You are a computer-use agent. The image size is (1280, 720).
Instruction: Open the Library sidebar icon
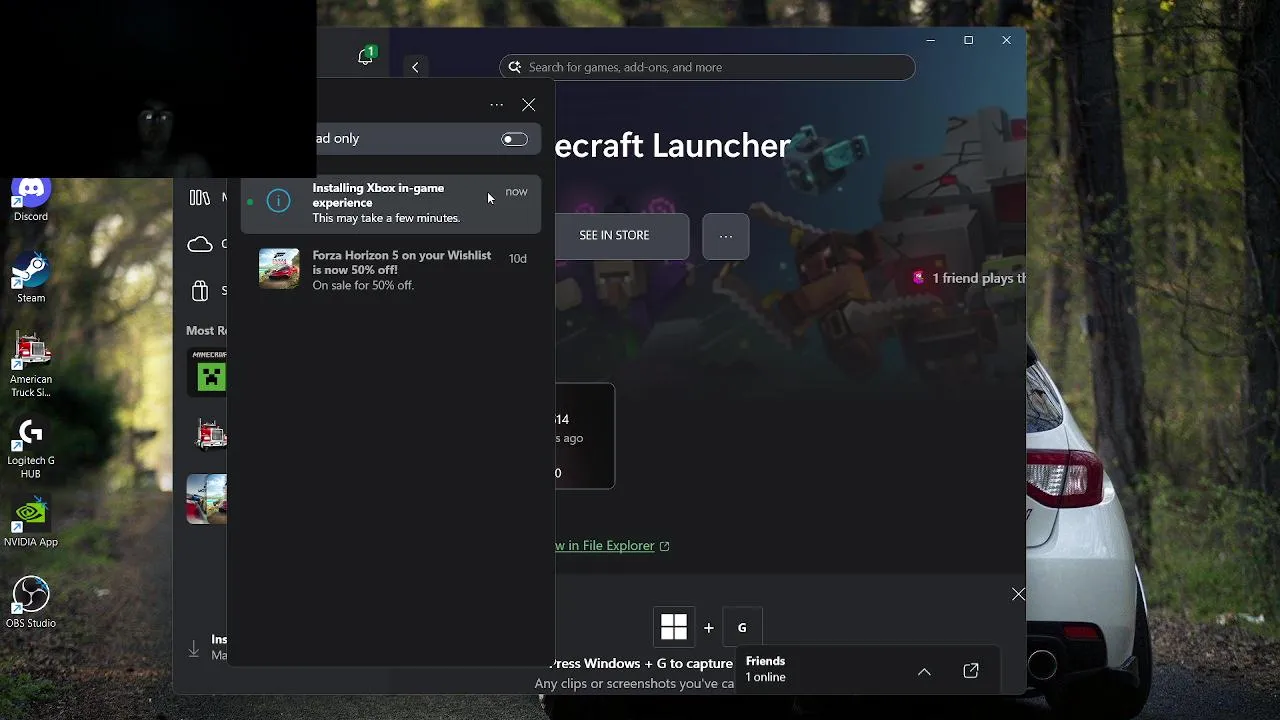coord(200,197)
